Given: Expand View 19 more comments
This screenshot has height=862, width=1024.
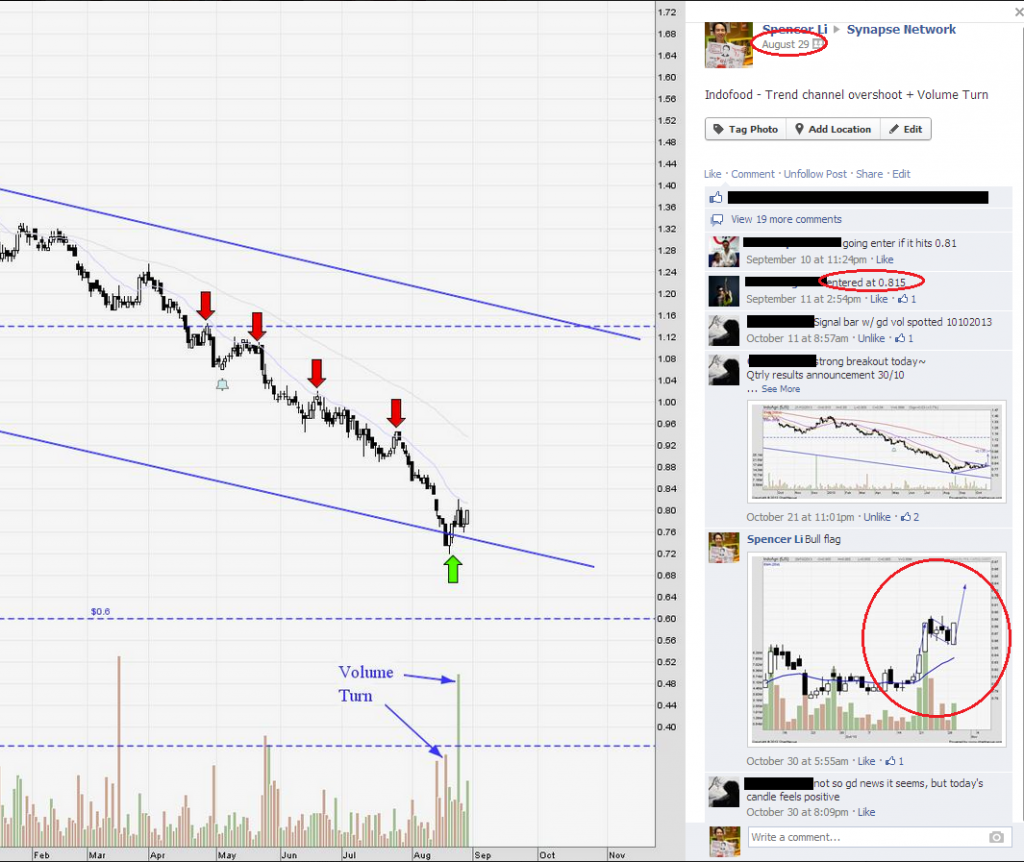Looking at the screenshot, I should (786, 219).
